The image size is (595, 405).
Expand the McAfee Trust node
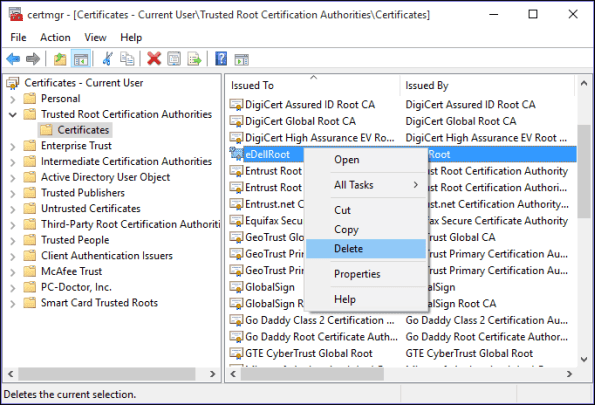[x=13, y=272]
